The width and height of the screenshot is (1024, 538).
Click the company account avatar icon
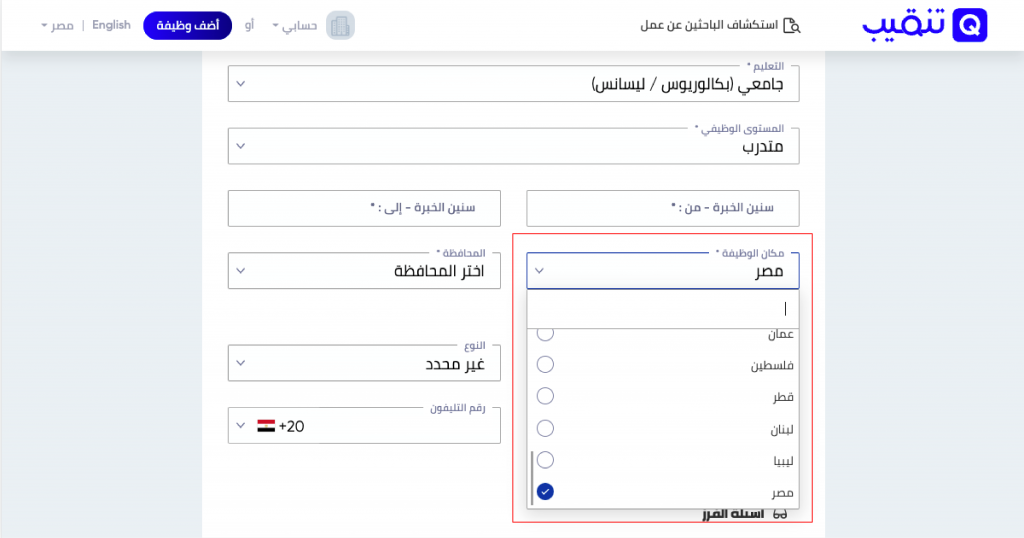(341, 25)
